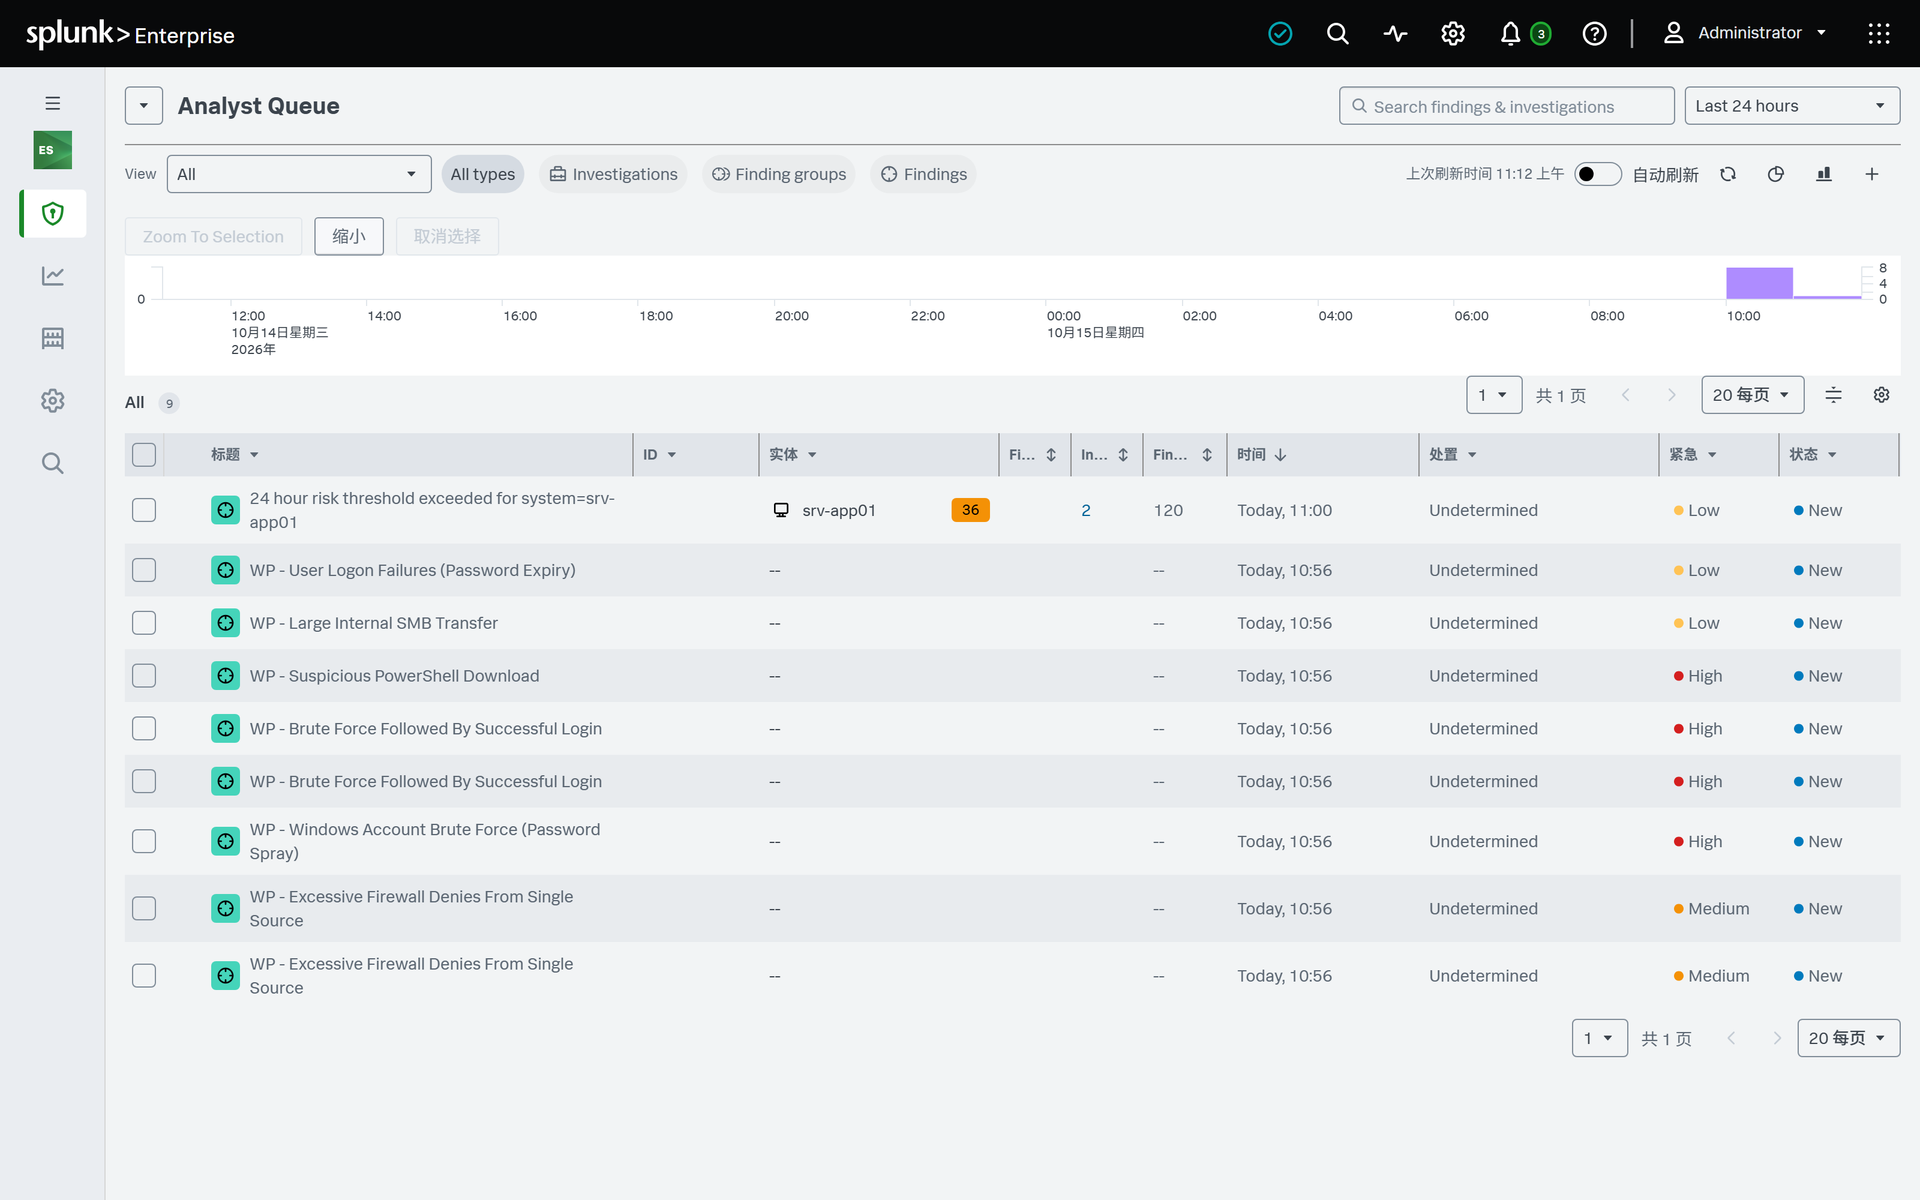
Task: Focus the Search findings & investigations field
Action: pyautogui.click(x=1506, y=106)
